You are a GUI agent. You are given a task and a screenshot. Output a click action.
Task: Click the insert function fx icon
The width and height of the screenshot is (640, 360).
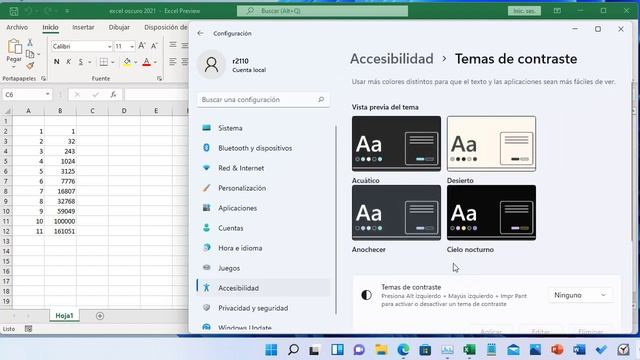click(x=113, y=94)
